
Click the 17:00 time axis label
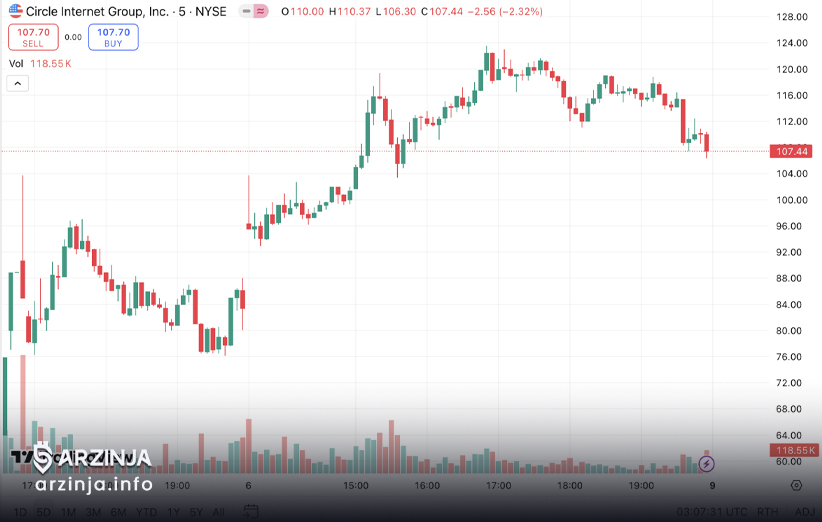pyautogui.click(x=498, y=485)
